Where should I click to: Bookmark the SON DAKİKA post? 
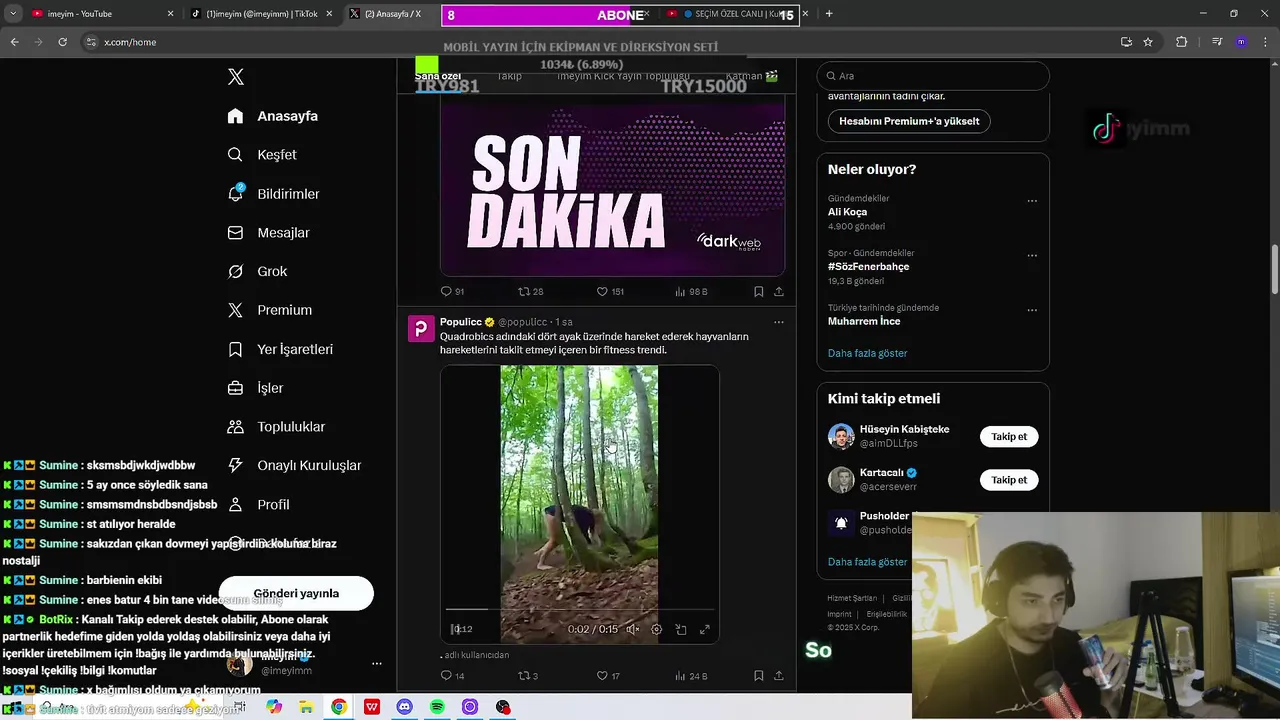(758, 292)
